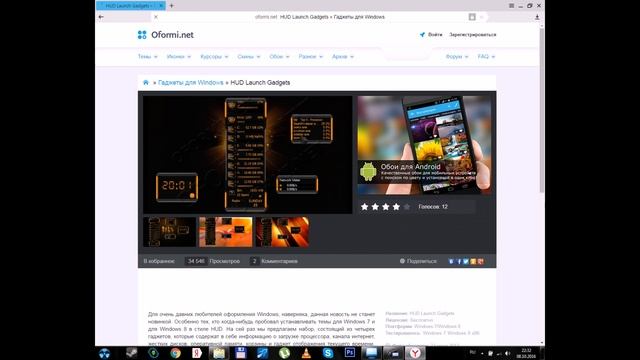
Task: Rate with the fifth grey star
Action: coord(407,207)
